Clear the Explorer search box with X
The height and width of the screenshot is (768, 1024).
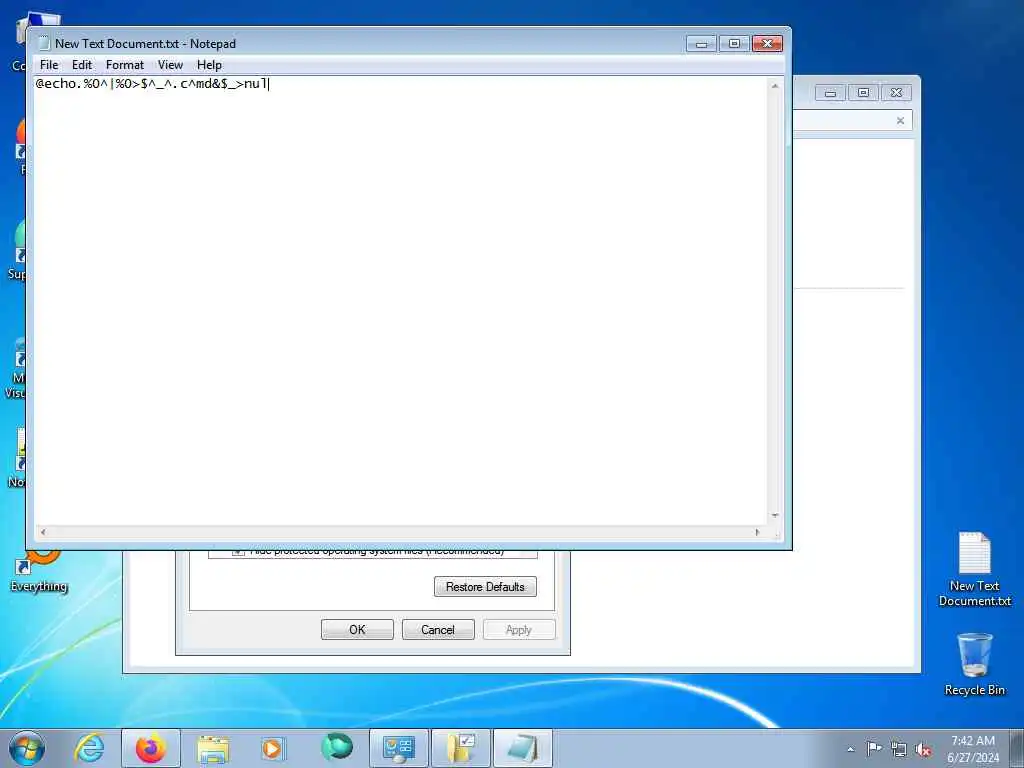point(901,120)
